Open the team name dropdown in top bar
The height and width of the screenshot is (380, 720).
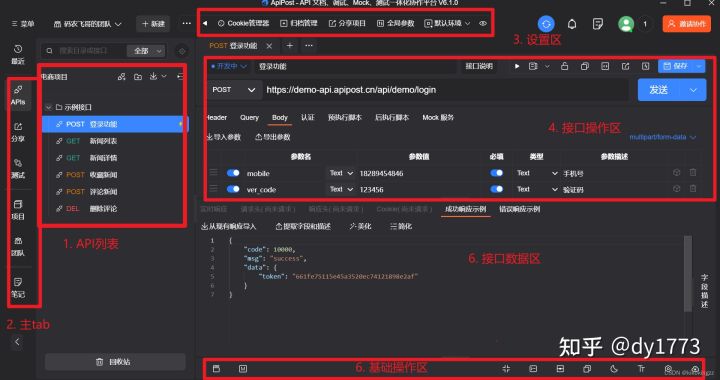tap(88, 24)
